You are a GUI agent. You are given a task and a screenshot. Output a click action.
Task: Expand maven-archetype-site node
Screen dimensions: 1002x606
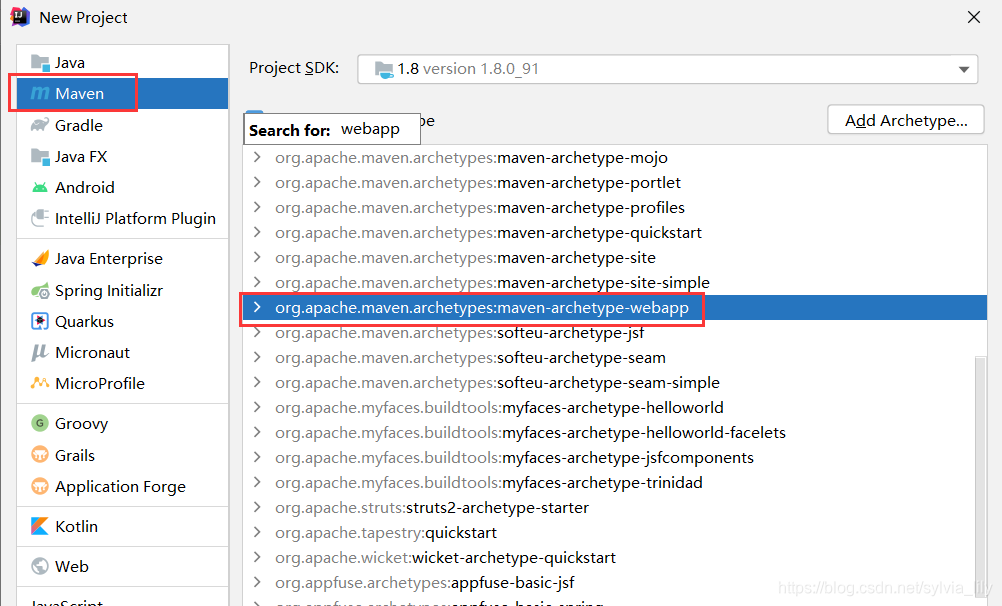257,257
